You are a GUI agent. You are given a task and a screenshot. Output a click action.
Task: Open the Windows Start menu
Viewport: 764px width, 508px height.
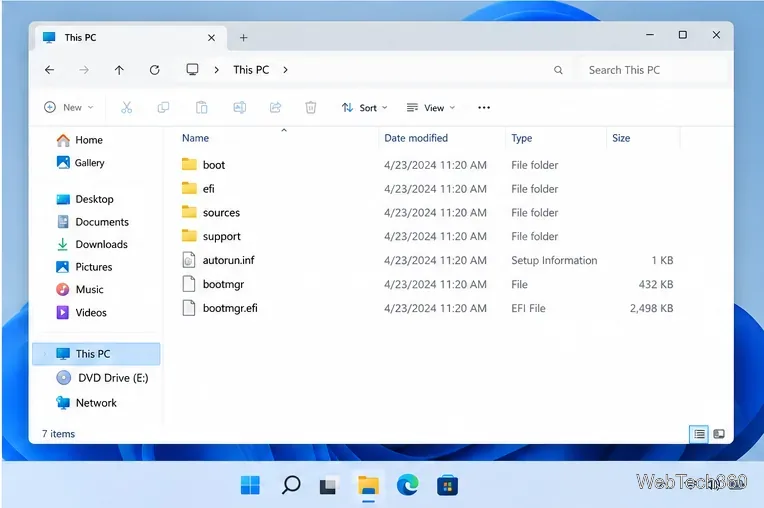(250, 485)
